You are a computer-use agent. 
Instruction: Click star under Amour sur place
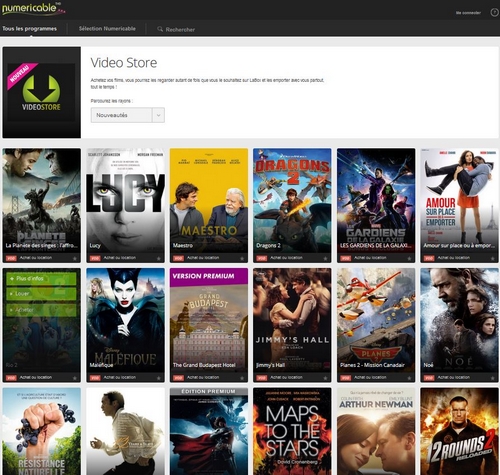coord(493,258)
